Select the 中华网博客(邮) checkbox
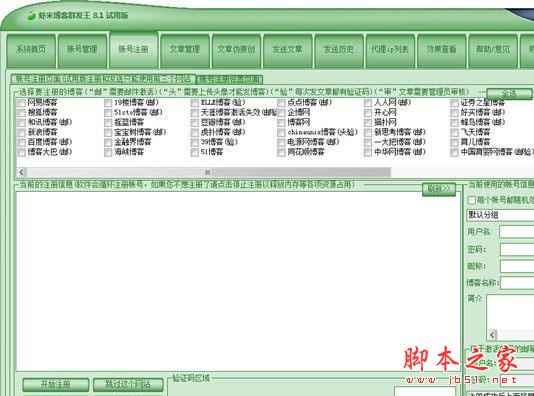The image size is (534, 396). pos(368,152)
